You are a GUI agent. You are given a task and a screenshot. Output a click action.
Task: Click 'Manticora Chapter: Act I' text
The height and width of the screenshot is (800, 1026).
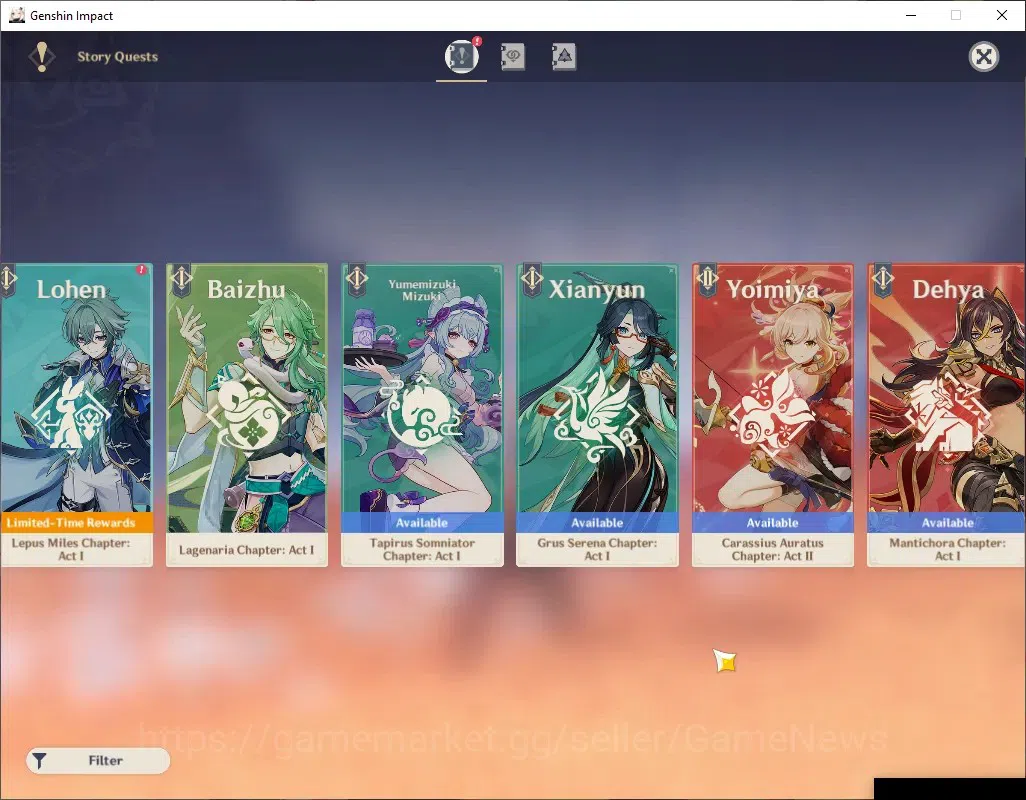click(947, 549)
